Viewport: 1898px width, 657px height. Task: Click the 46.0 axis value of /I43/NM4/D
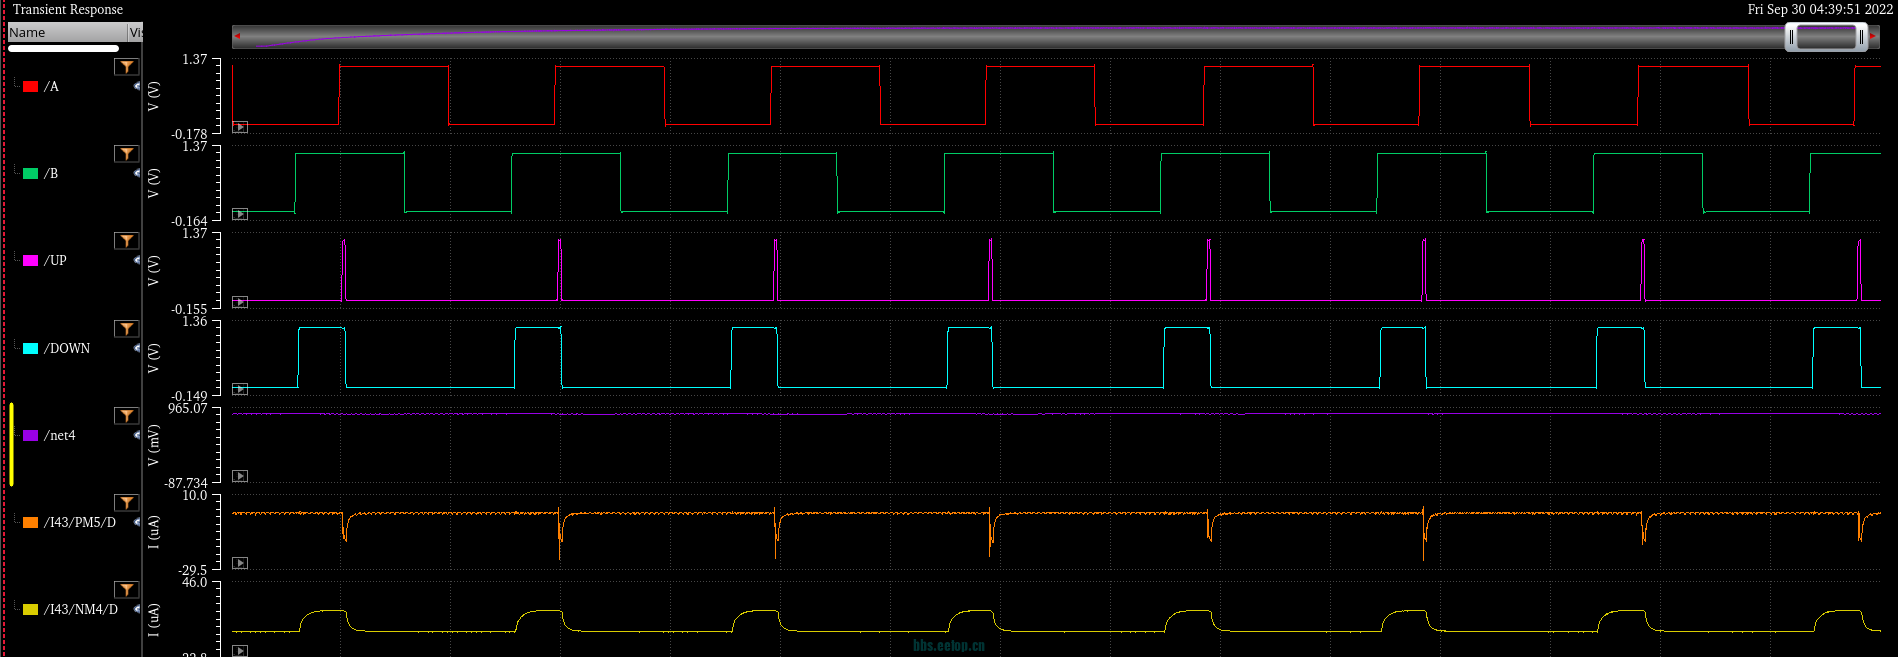coord(195,582)
